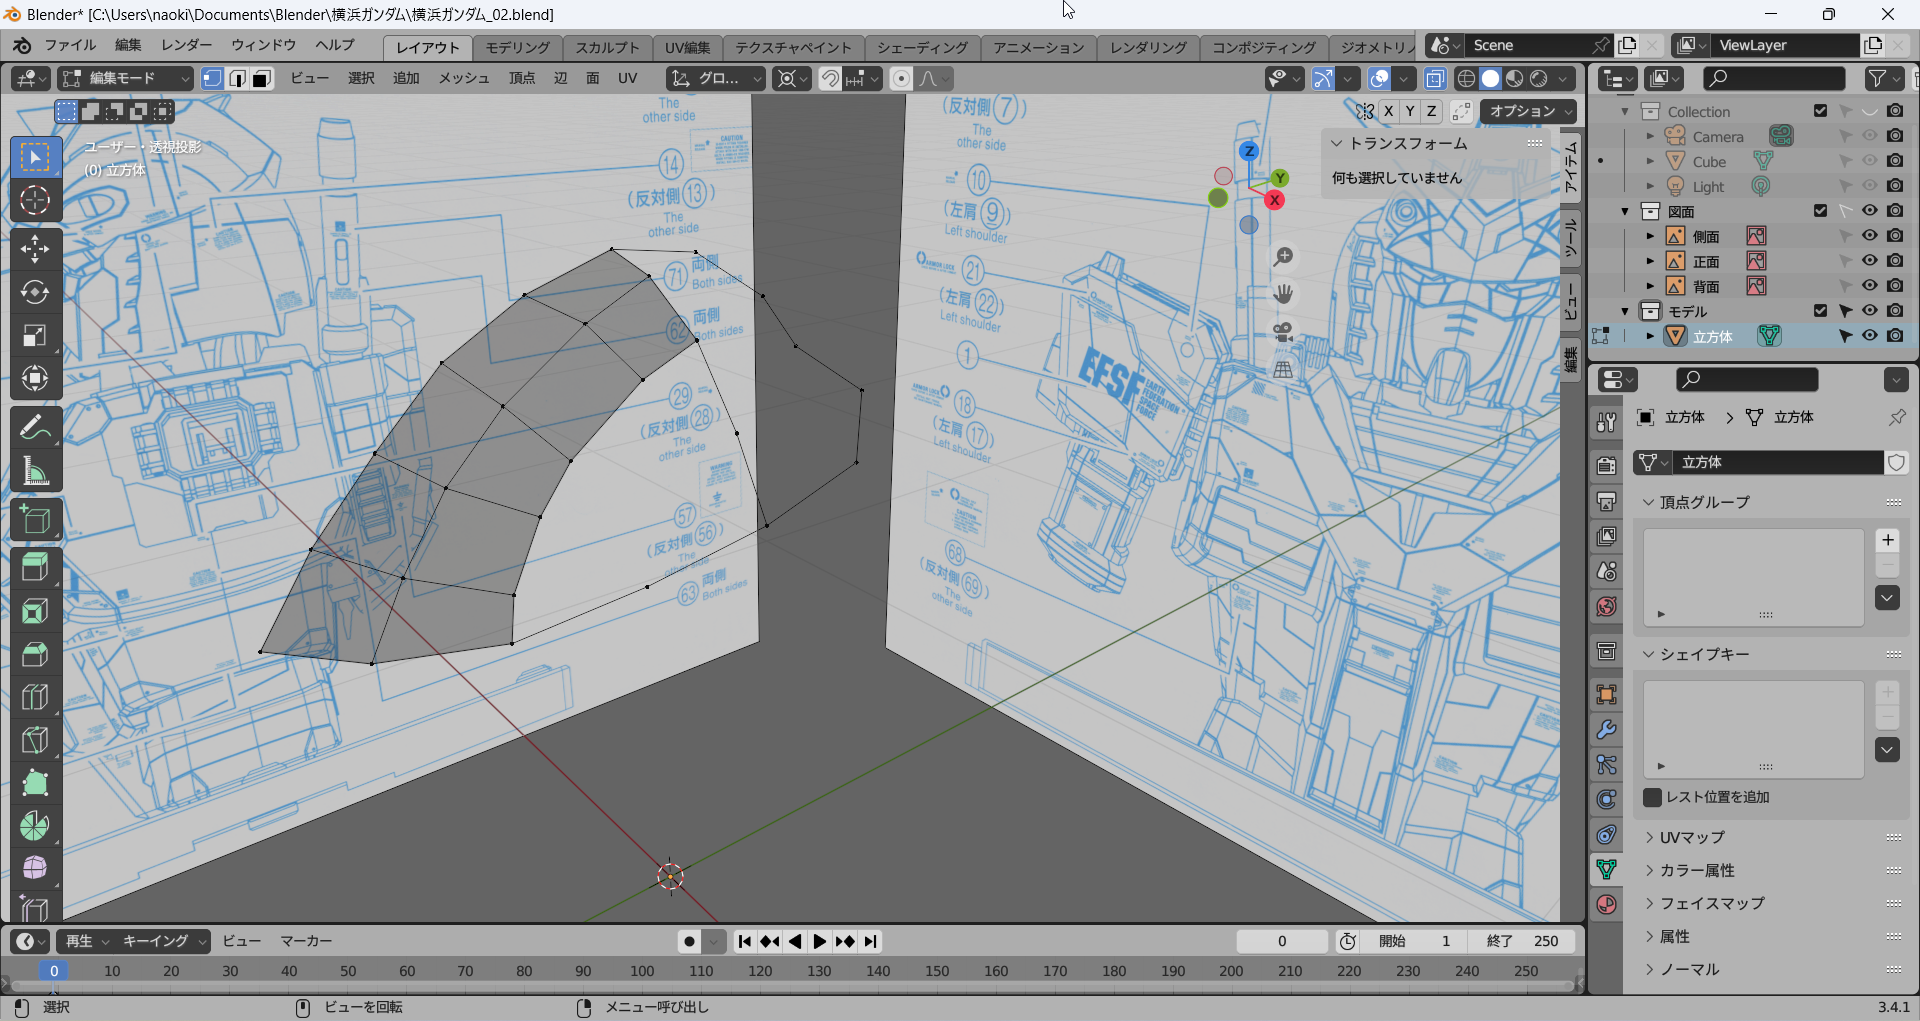Choose the Measure tool

[35, 471]
